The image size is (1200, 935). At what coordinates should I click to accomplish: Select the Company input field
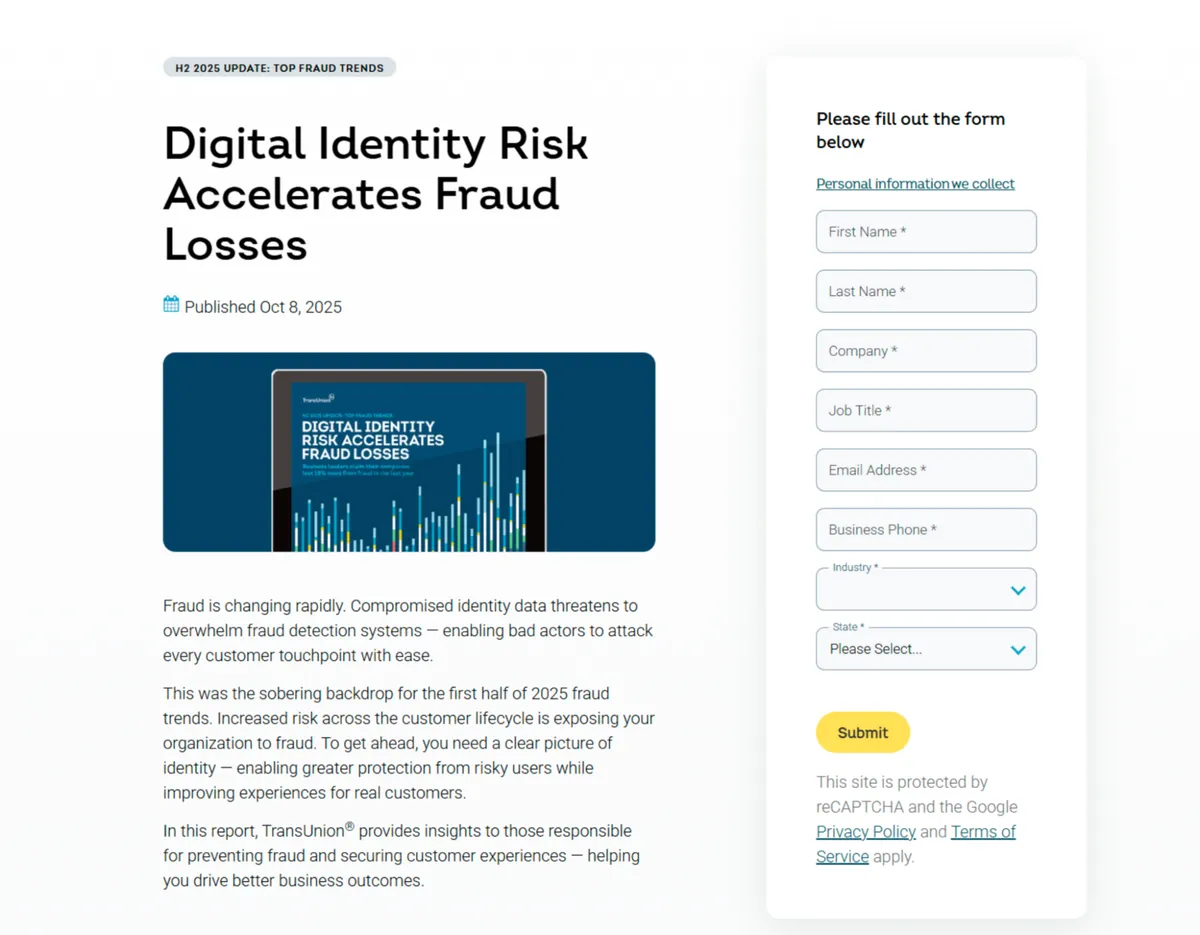[925, 350]
